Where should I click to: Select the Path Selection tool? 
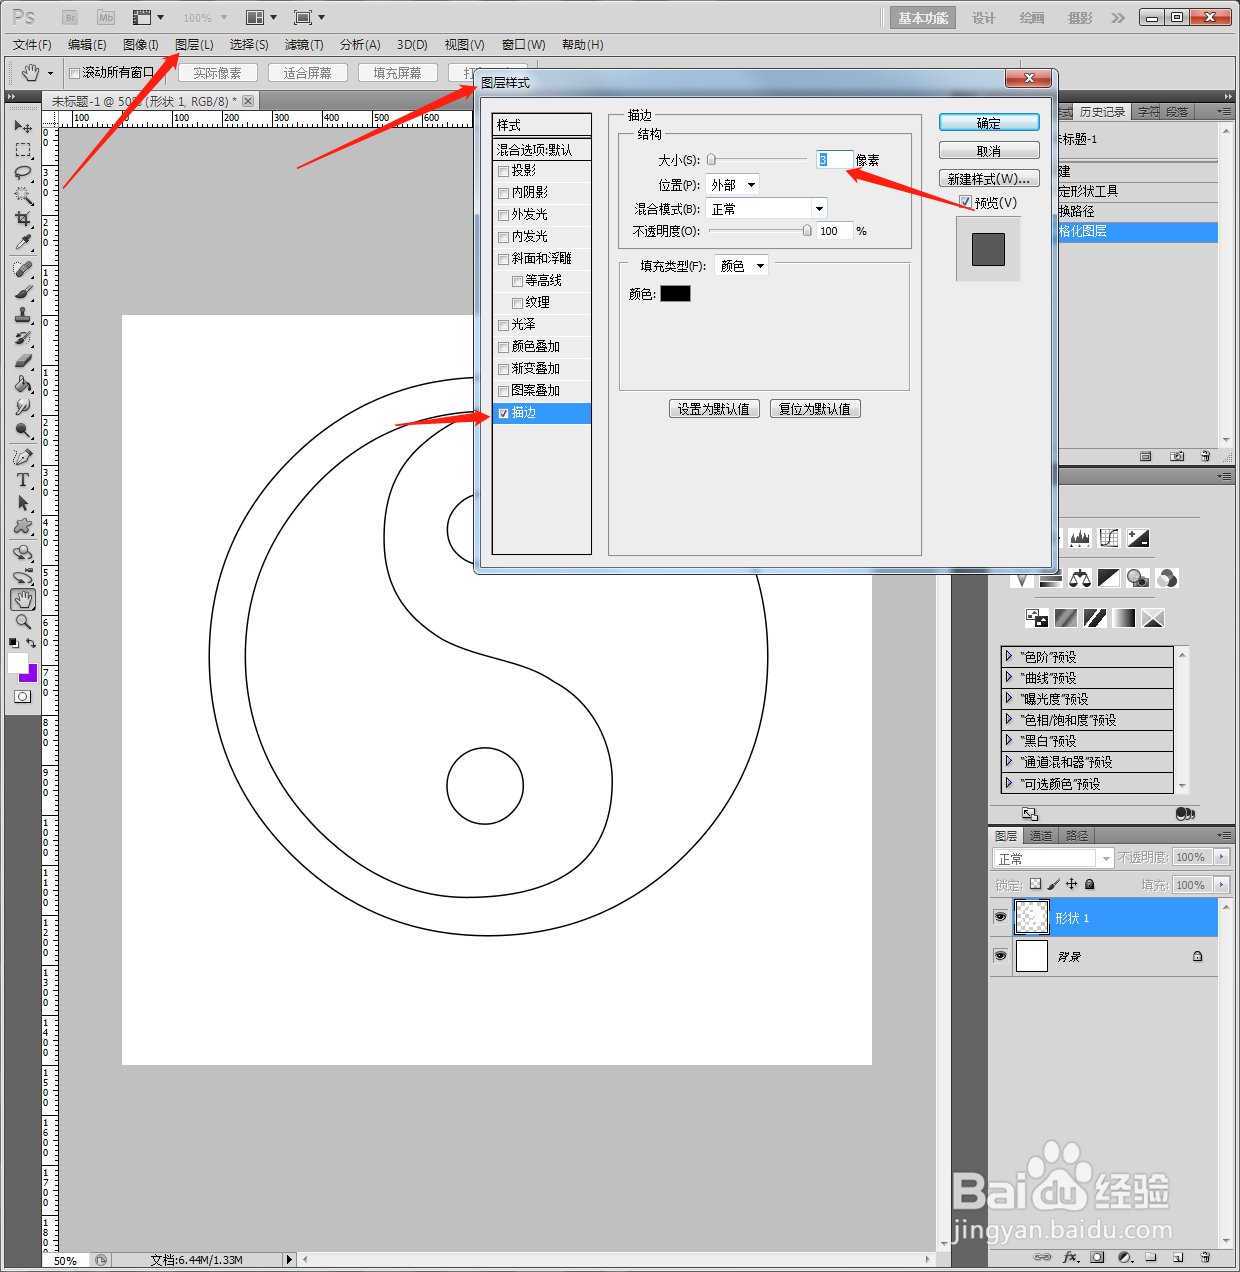(x=23, y=503)
